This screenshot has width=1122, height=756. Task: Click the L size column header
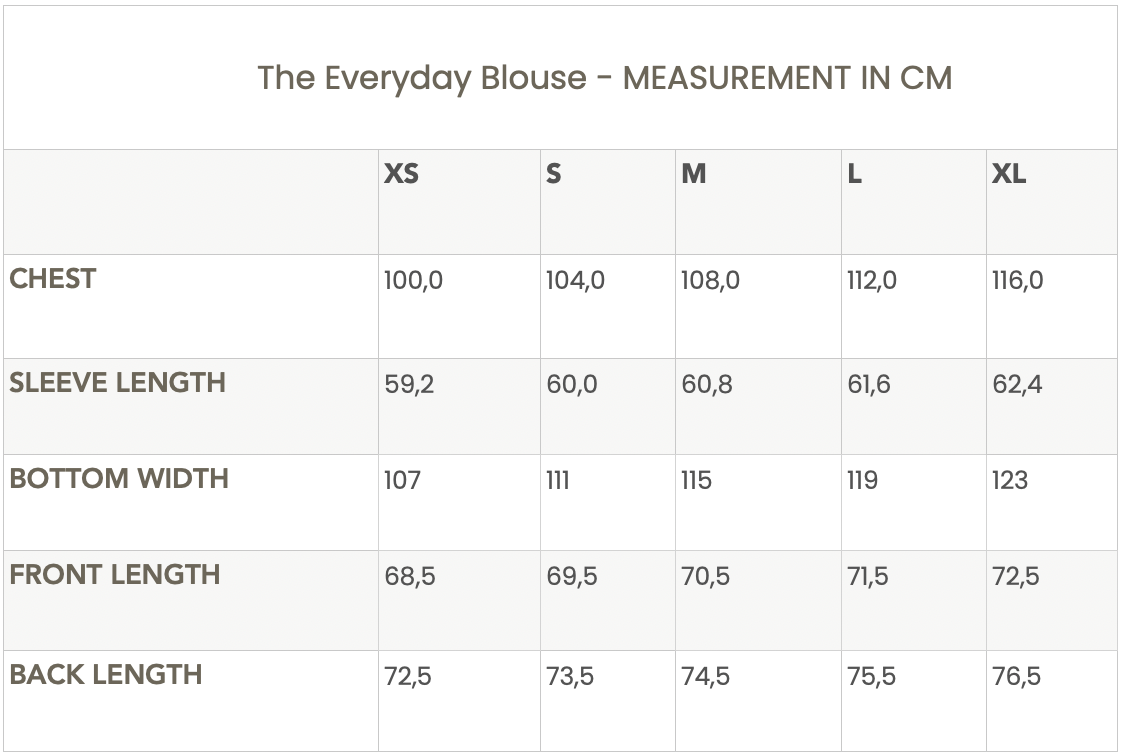[x=854, y=174]
